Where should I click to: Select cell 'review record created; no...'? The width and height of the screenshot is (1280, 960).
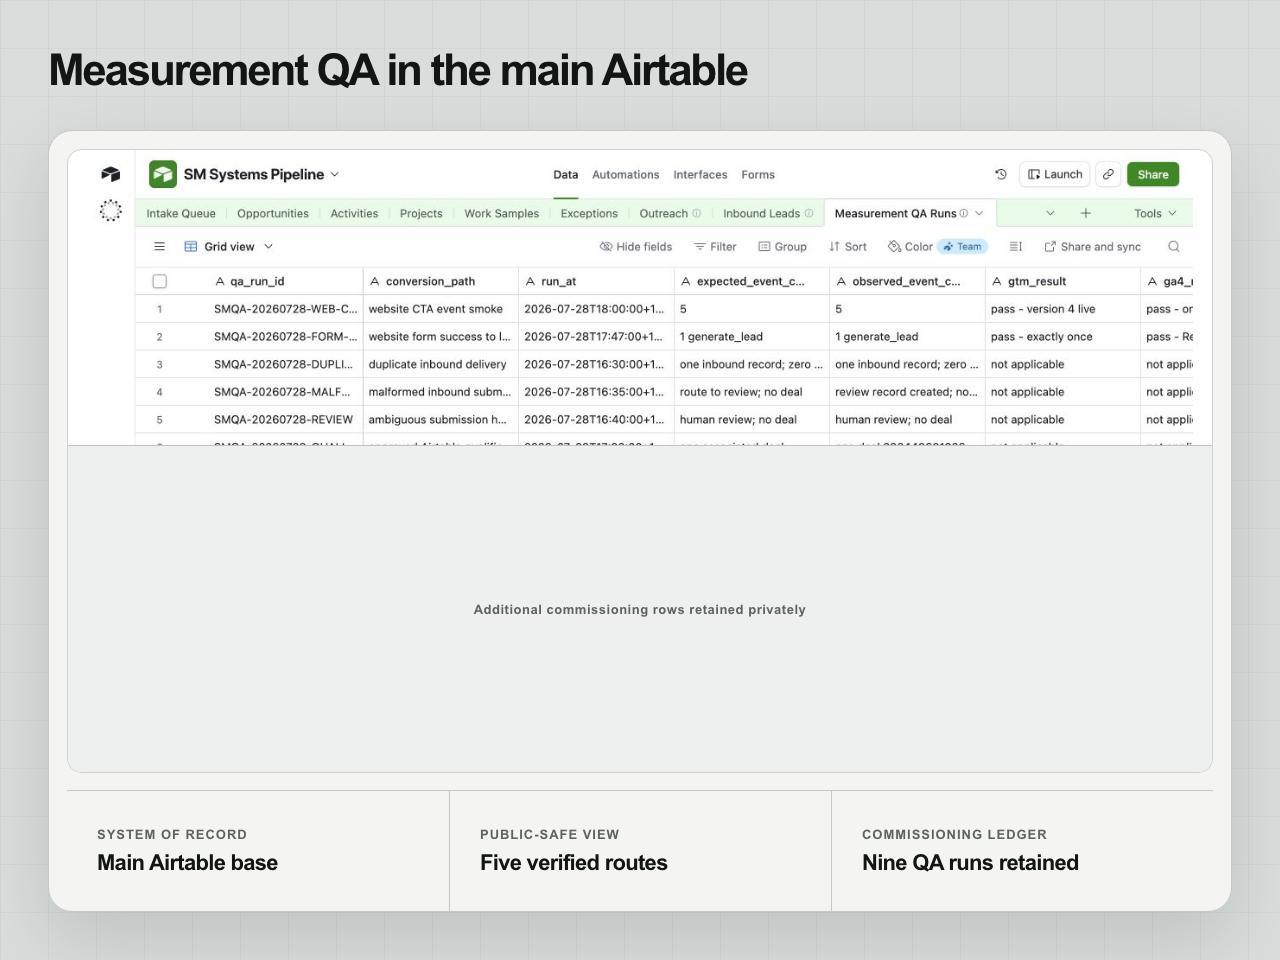pyautogui.click(x=907, y=392)
